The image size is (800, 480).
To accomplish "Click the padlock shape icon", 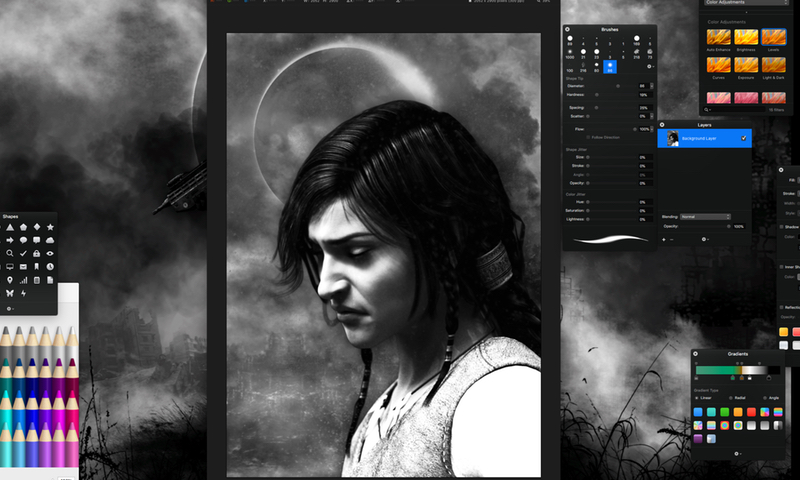I will coord(37,254).
